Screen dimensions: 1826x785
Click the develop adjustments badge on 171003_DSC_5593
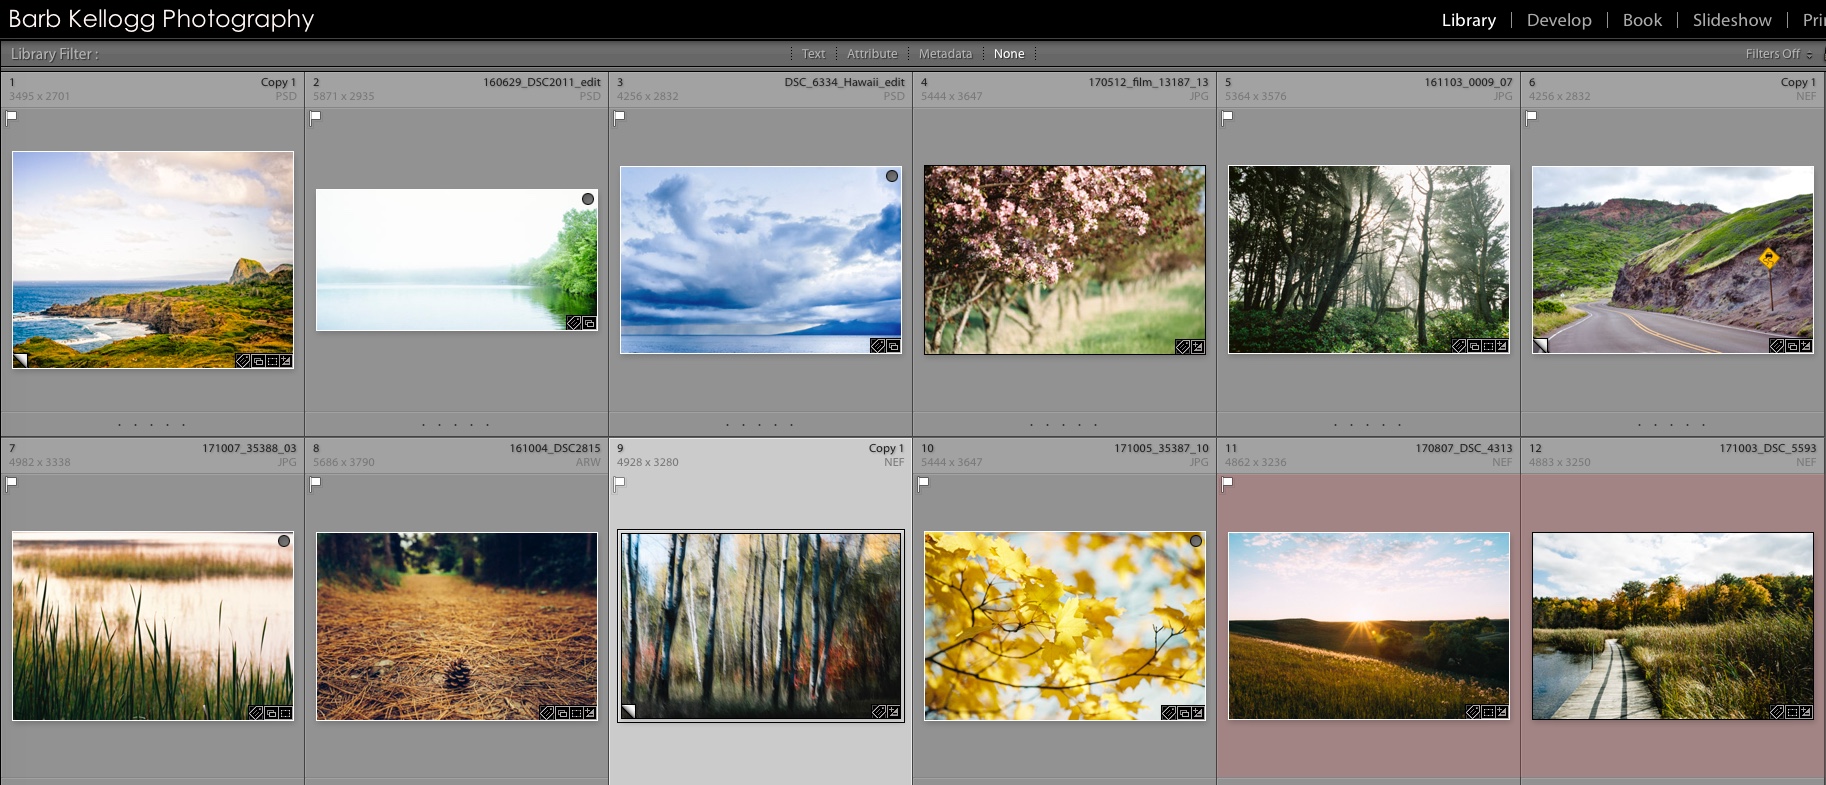(x=1806, y=712)
